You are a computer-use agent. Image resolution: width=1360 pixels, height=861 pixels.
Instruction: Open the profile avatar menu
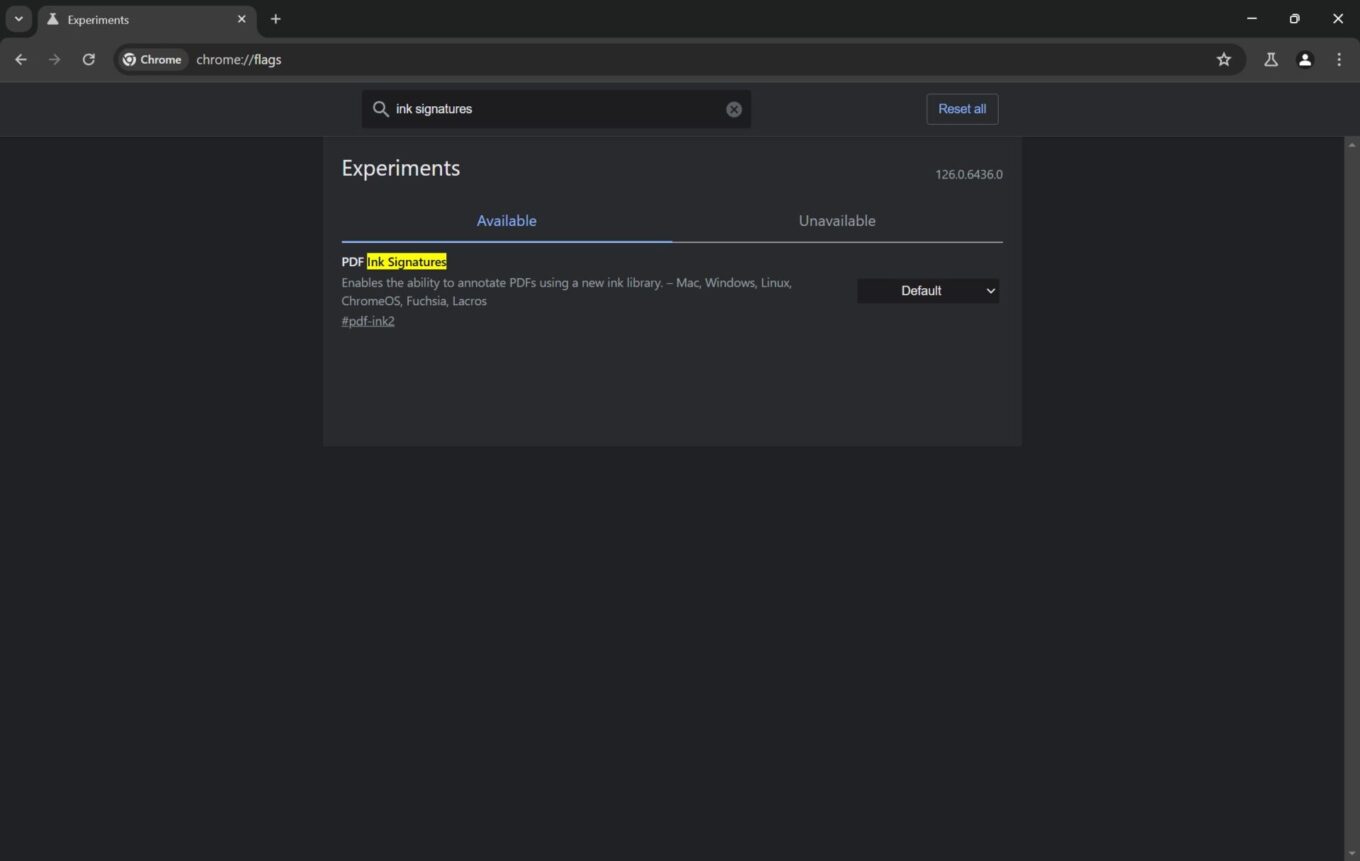pos(1305,60)
